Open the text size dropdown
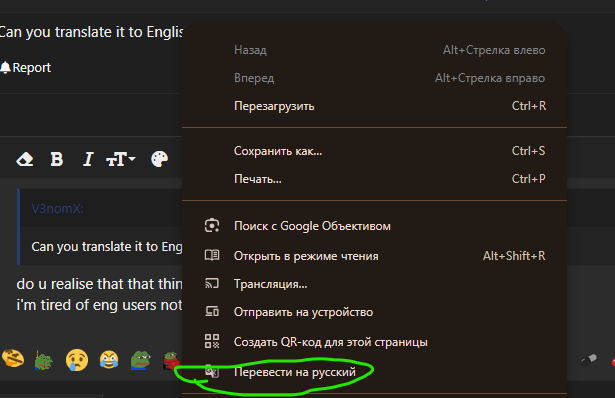 tap(120, 159)
